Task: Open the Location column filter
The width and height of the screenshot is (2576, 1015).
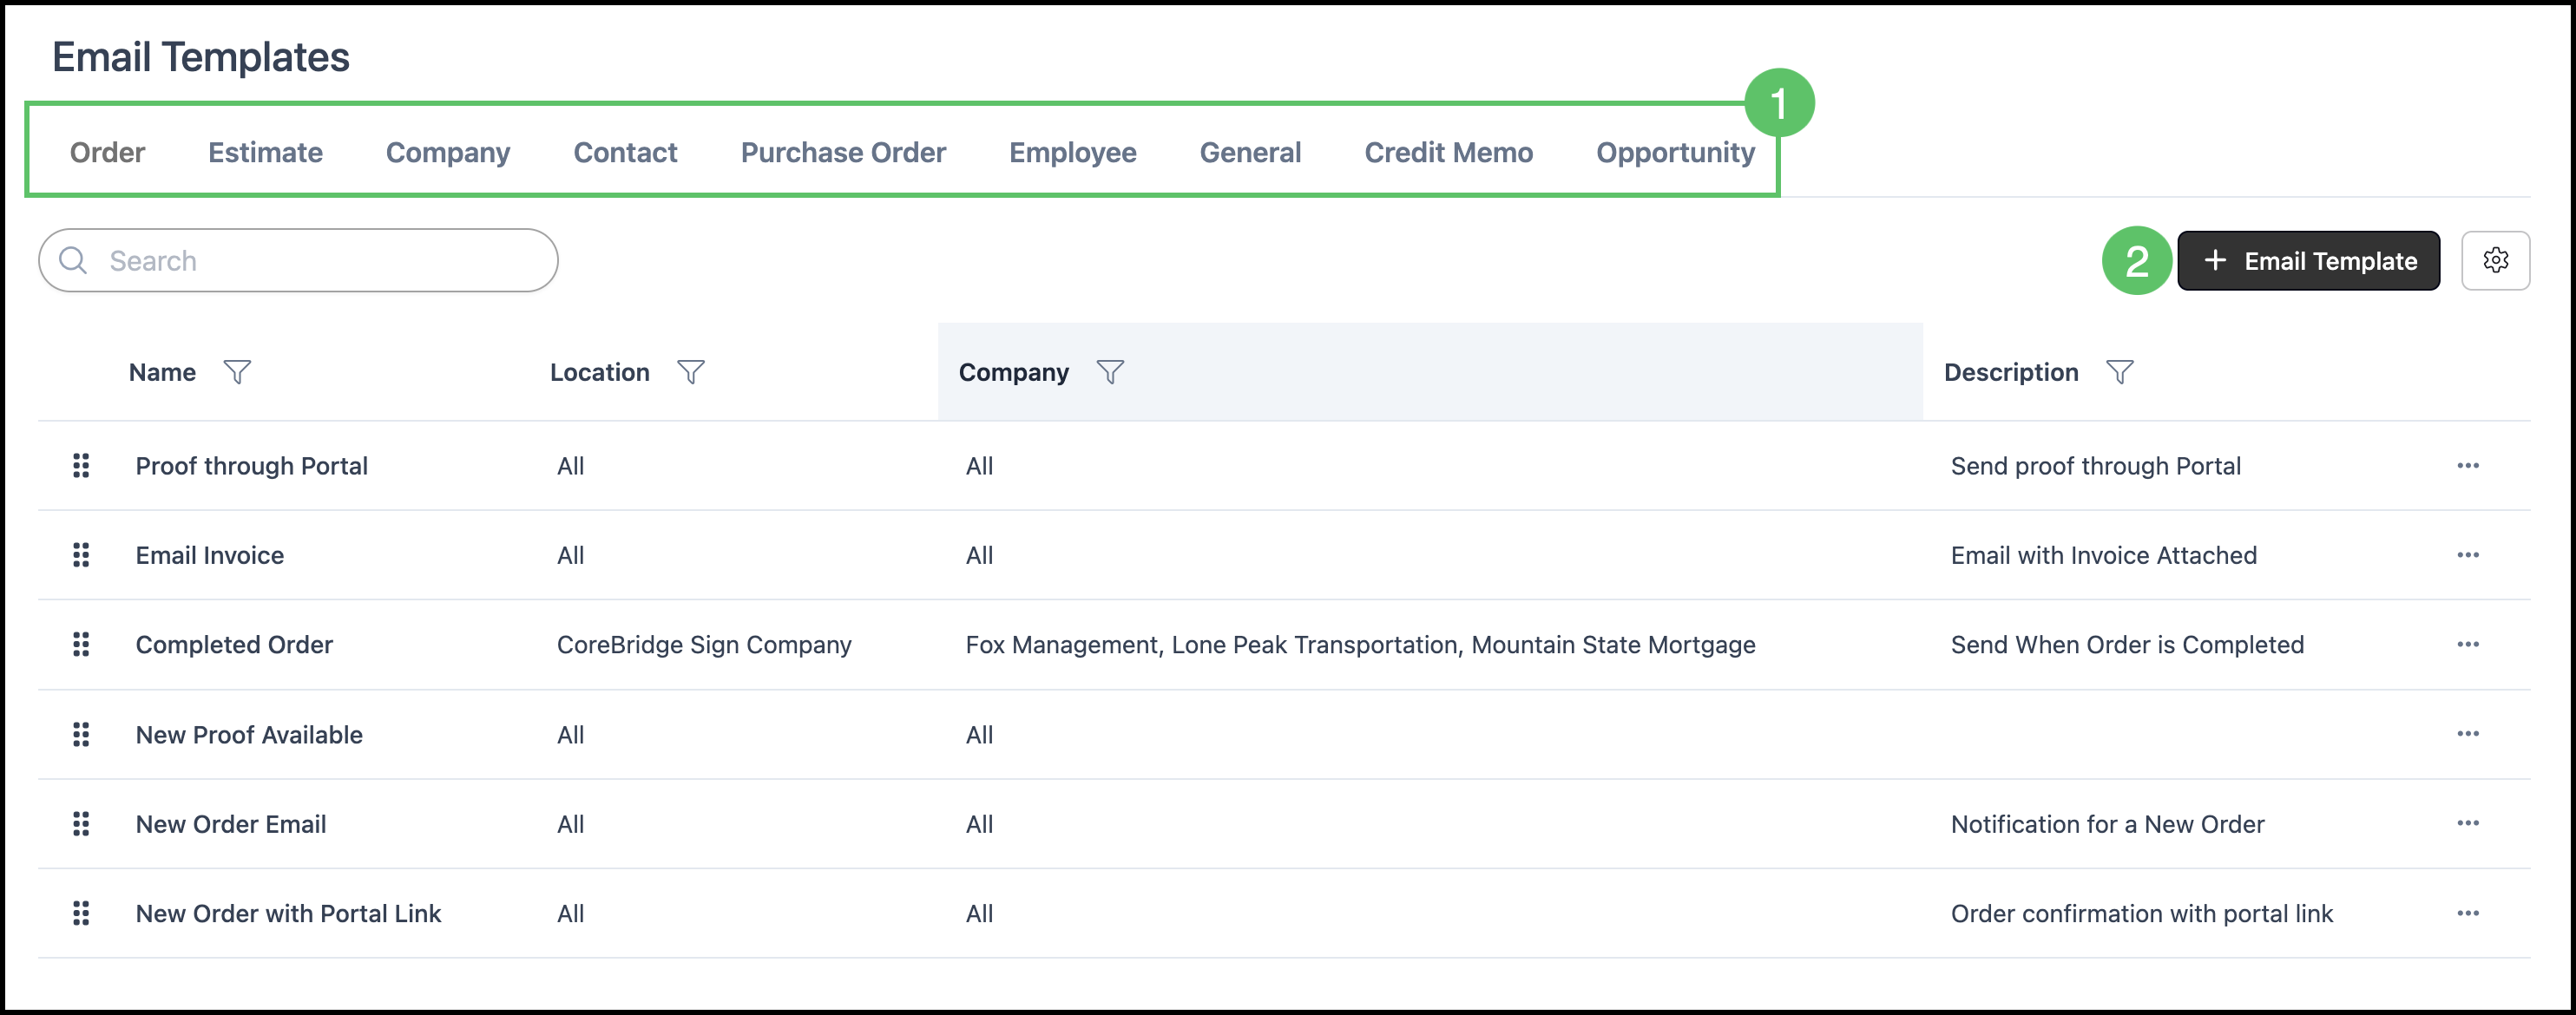Action: tap(690, 372)
